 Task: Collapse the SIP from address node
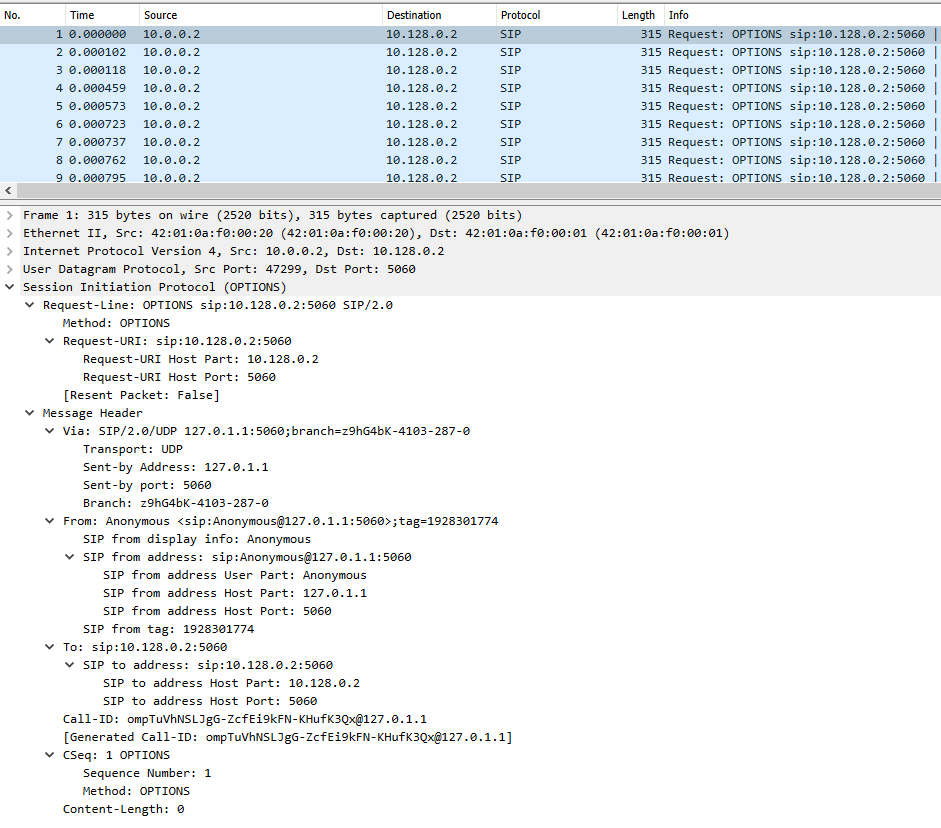tap(70, 557)
